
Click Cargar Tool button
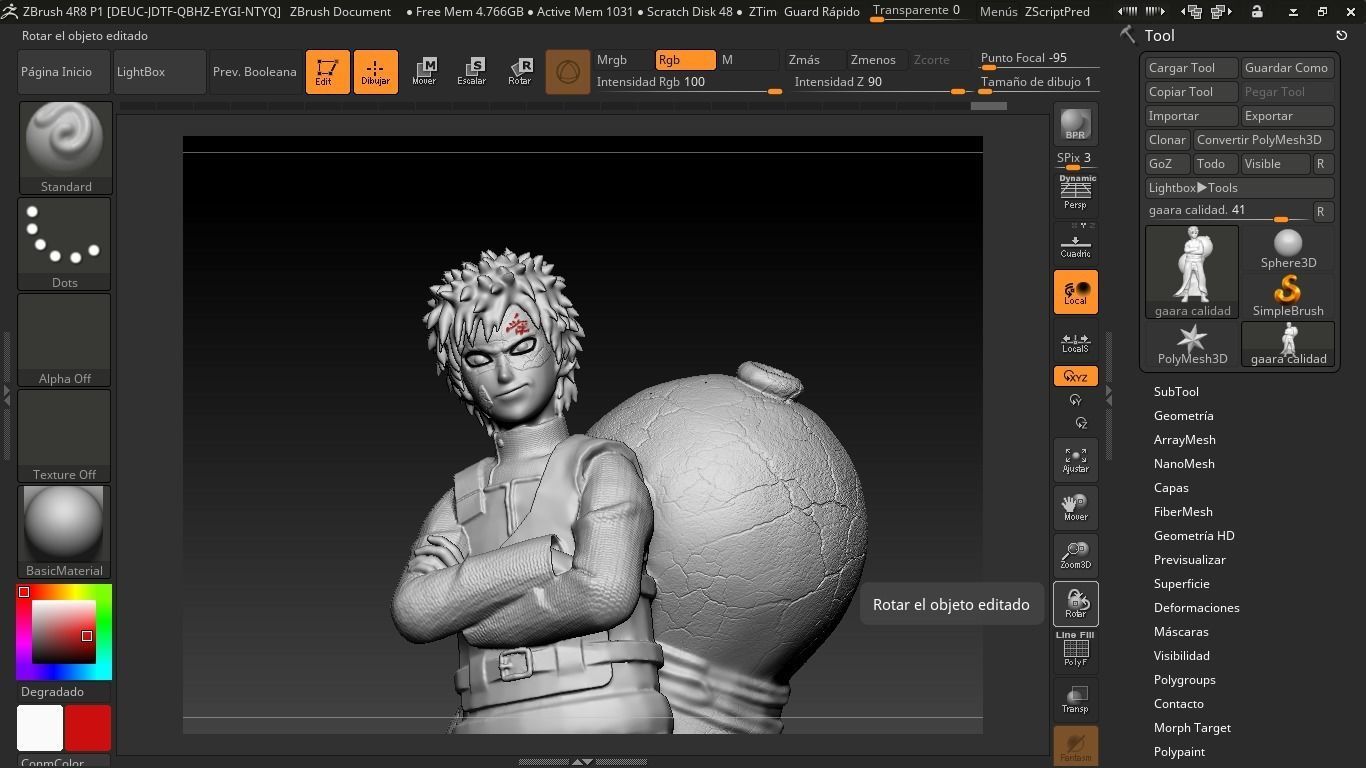click(1191, 68)
